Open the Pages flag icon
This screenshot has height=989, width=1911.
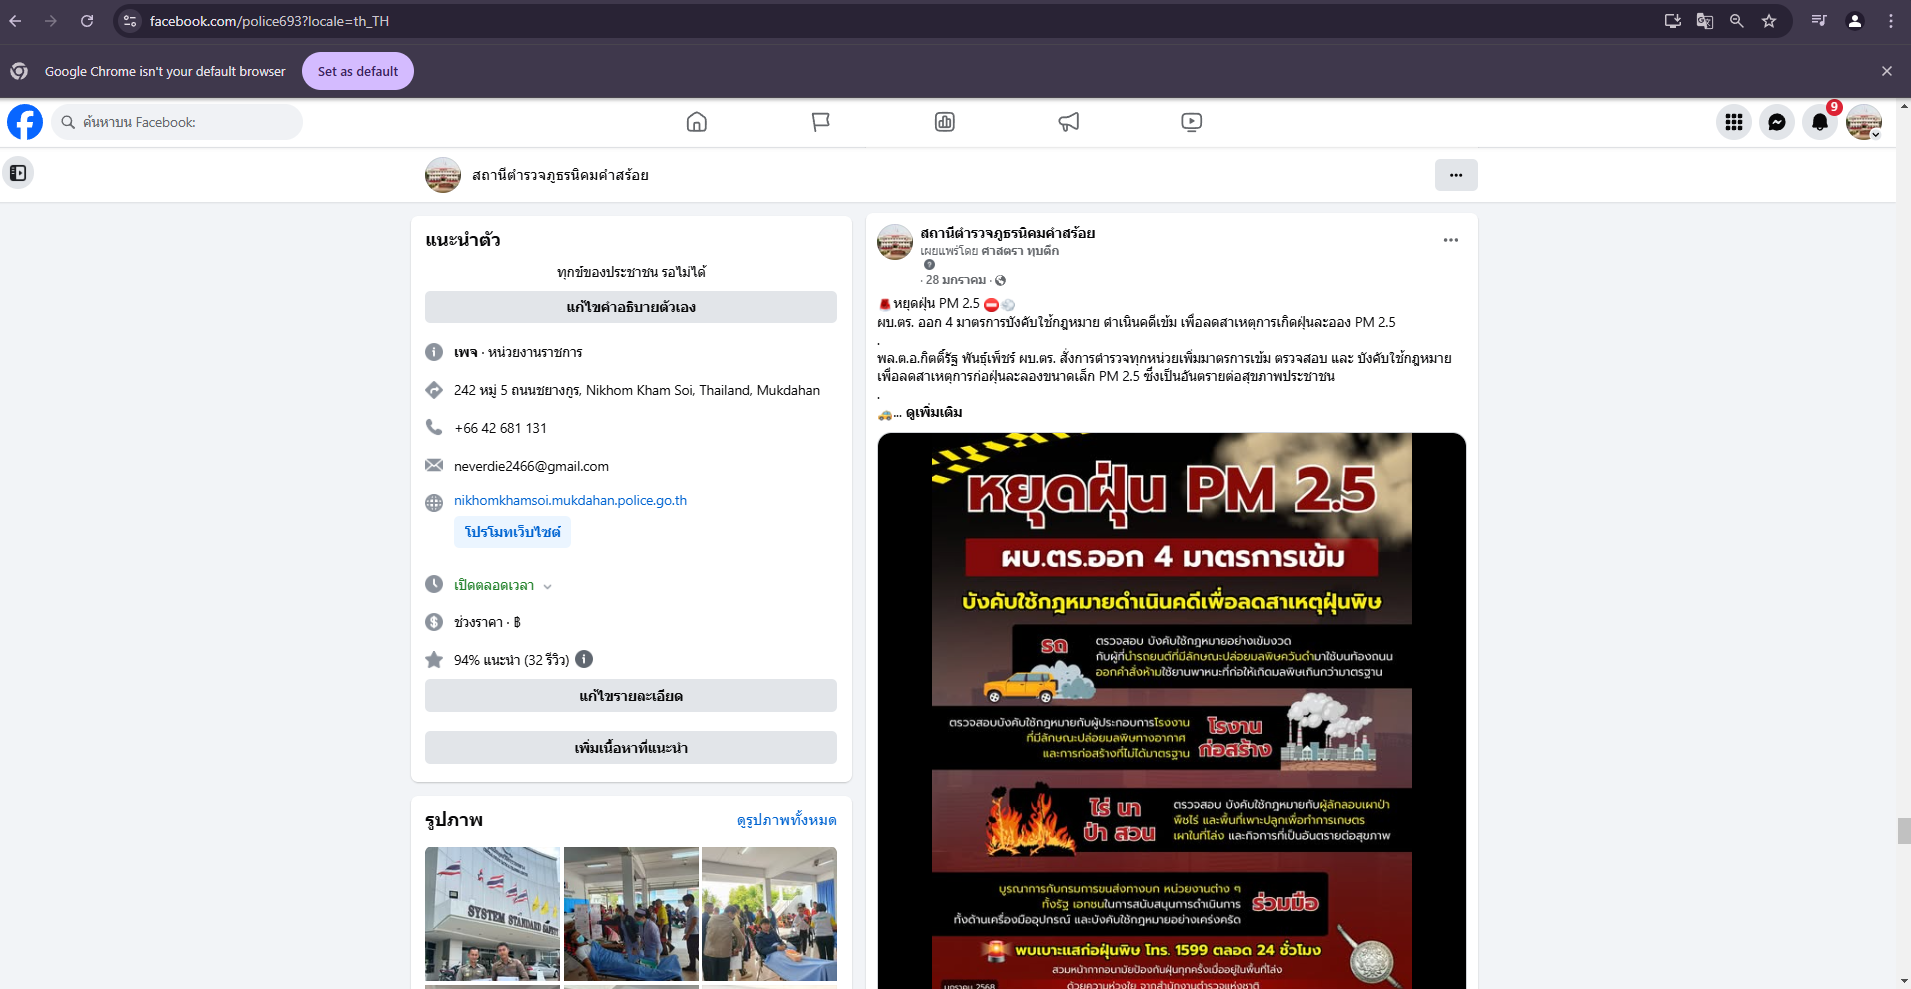[x=820, y=122]
